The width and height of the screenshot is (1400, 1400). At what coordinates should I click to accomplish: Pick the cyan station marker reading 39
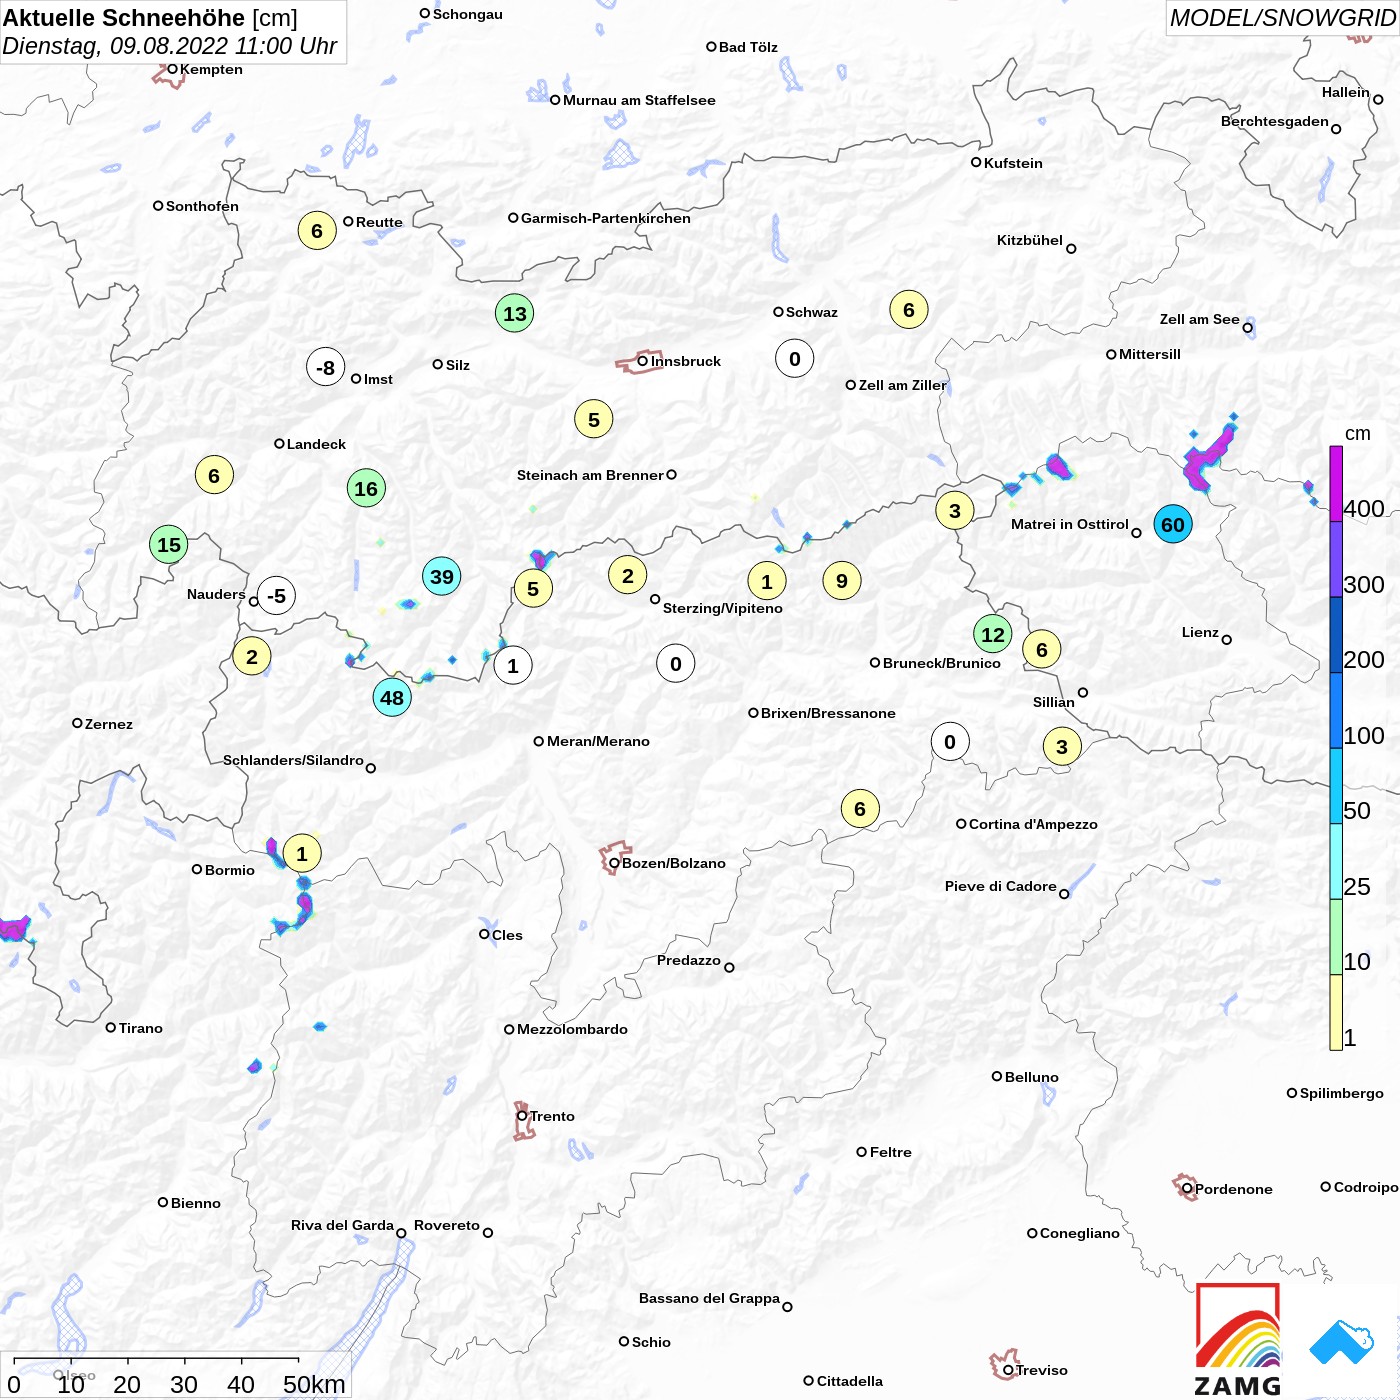[442, 576]
